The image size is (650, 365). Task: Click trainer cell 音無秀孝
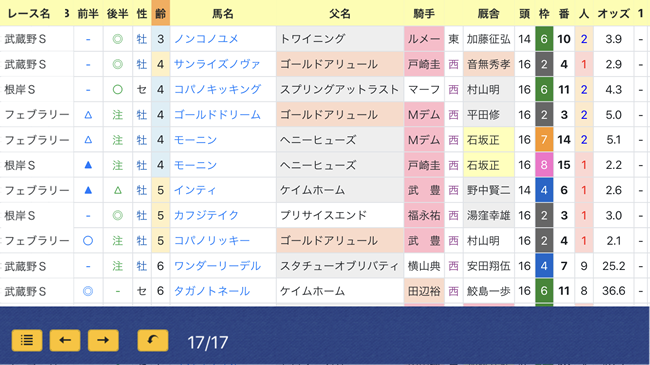point(489,64)
